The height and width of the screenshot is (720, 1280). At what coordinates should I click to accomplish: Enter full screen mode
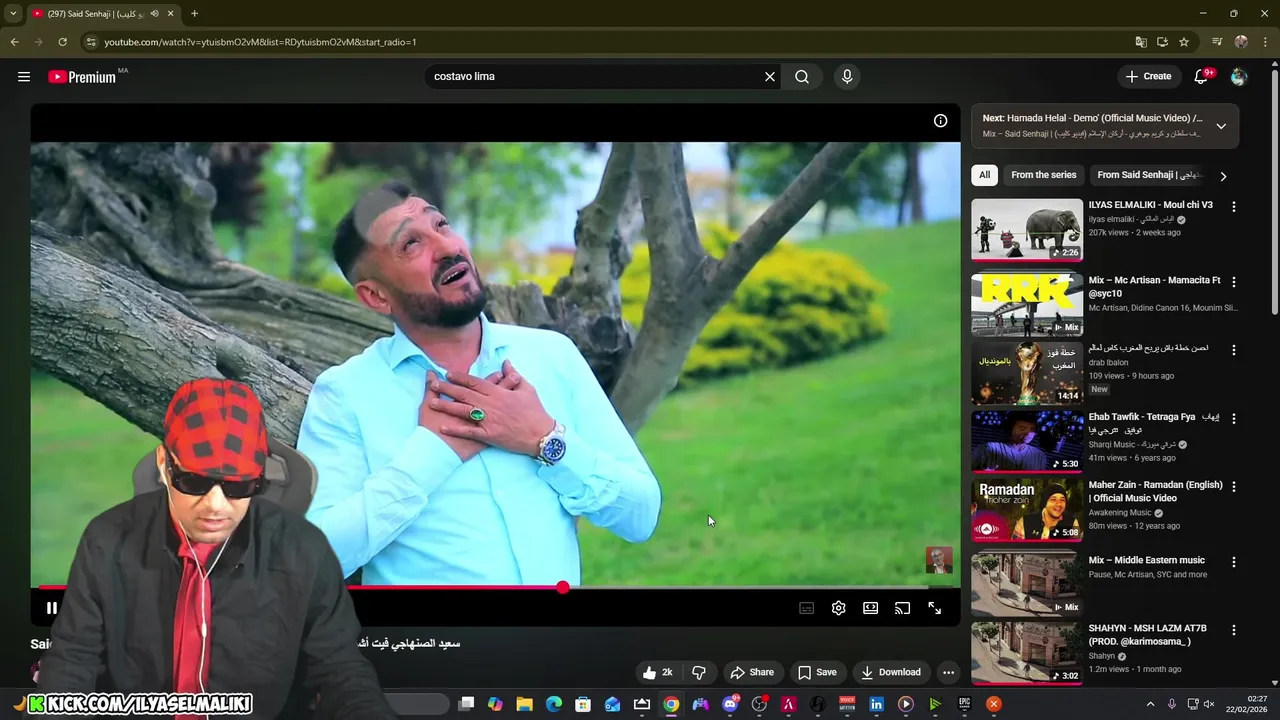click(934, 608)
